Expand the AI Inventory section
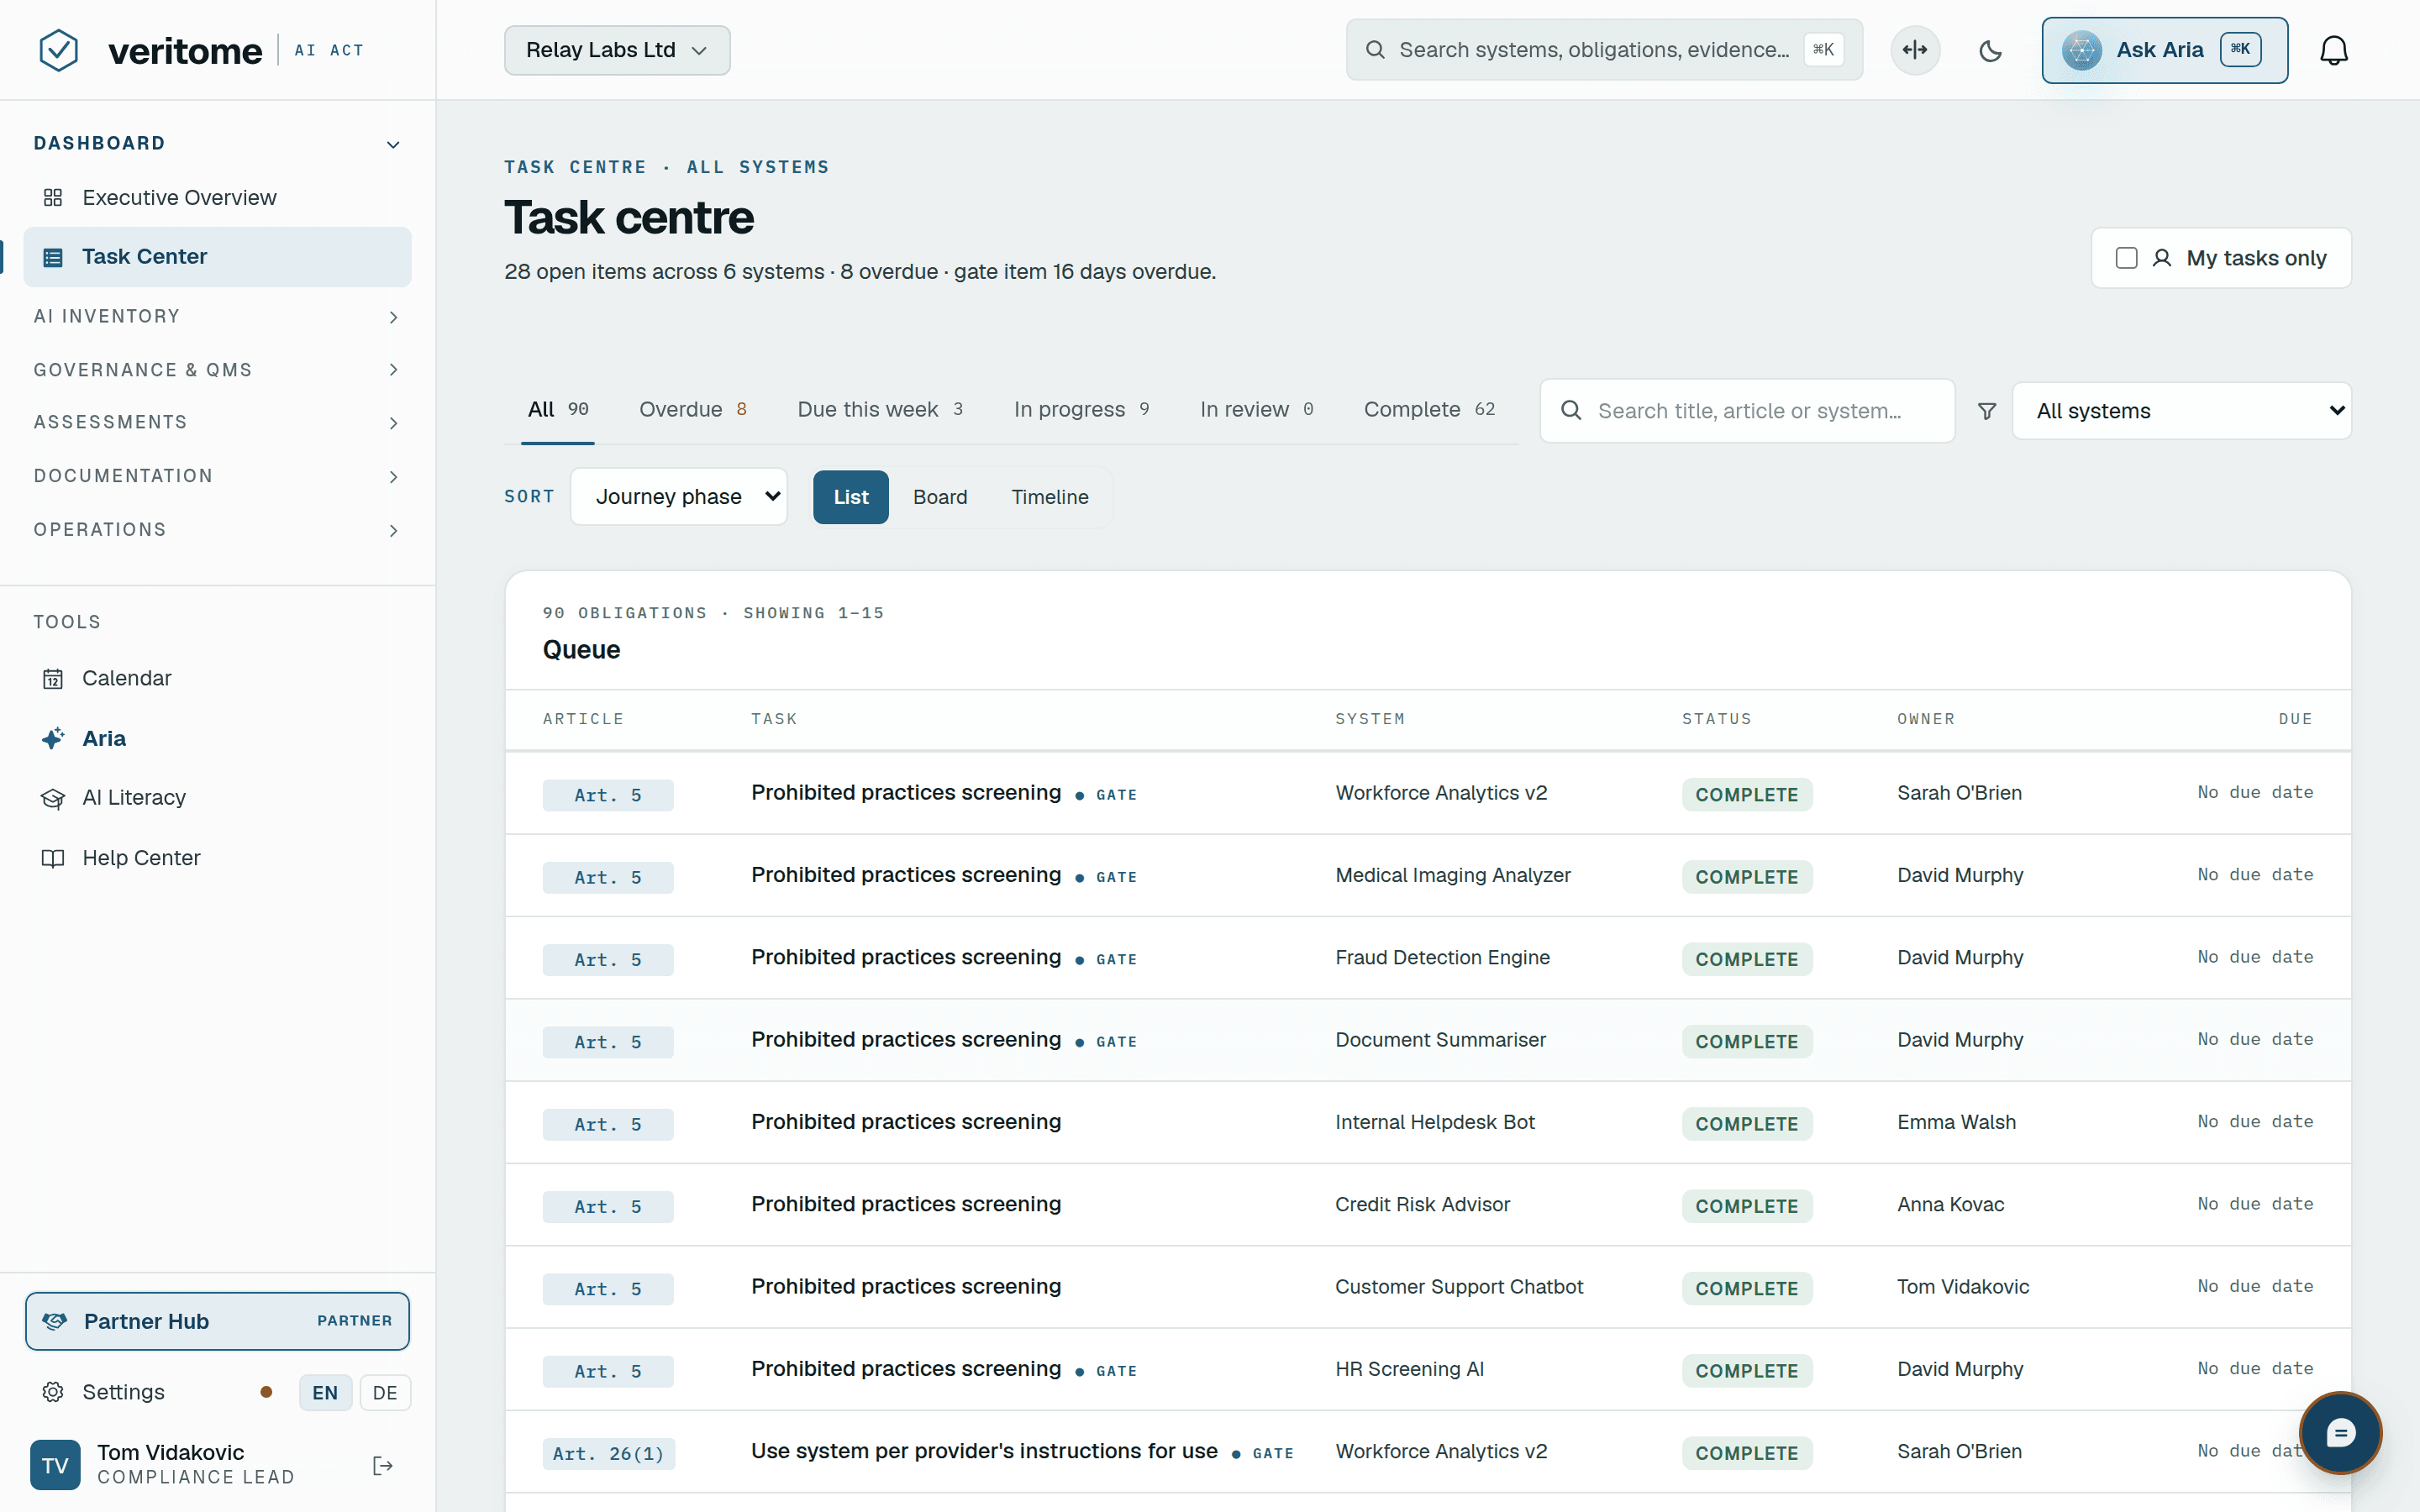Image resolution: width=2420 pixels, height=1512 pixels. tap(217, 317)
